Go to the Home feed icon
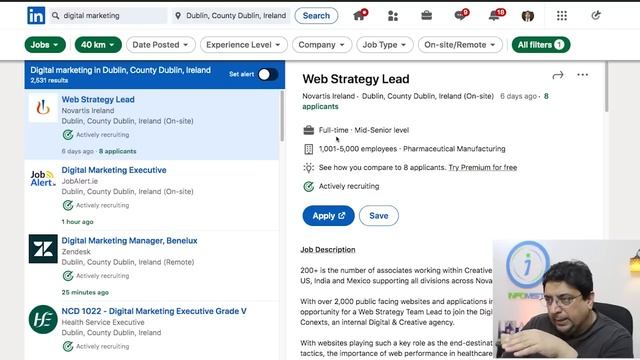 pyautogui.click(x=359, y=16)
